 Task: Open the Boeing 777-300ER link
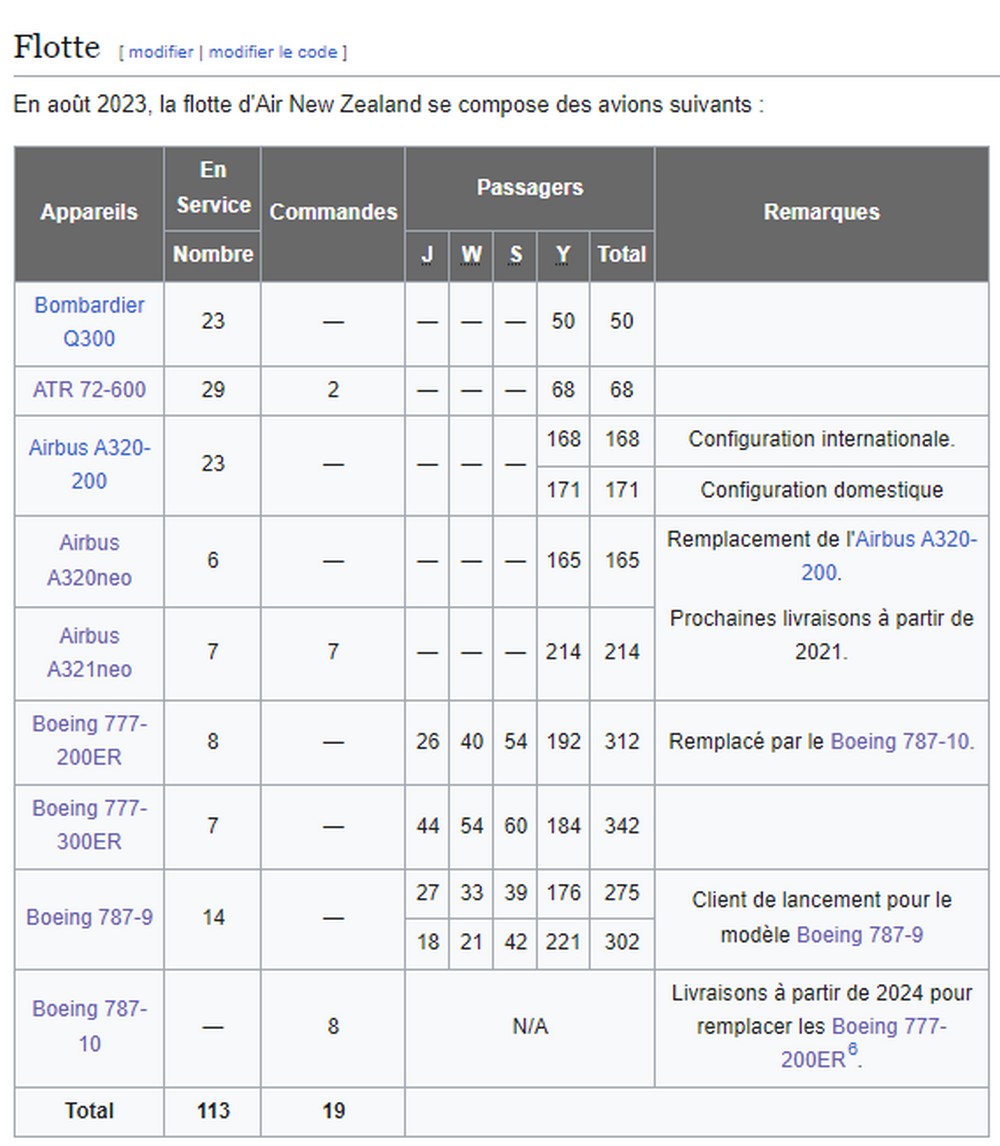point(89,825)
